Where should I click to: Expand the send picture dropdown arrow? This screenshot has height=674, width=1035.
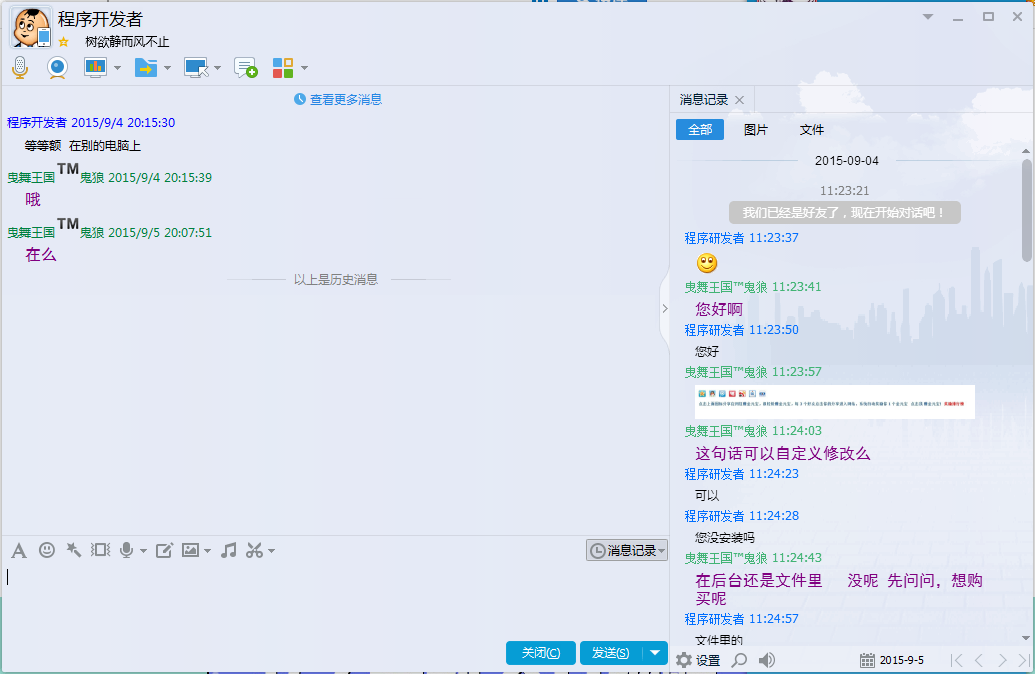click(207, 551)
